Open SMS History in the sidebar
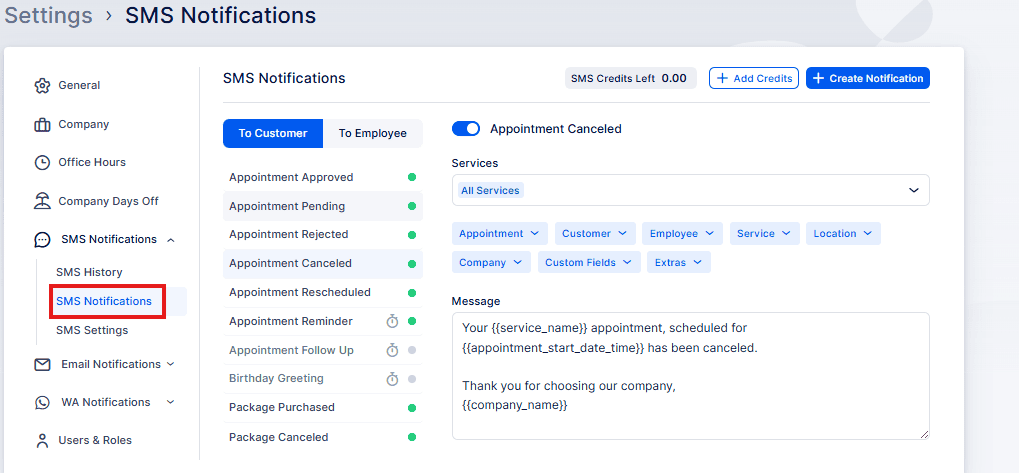Viewport: 1019px width, 473px height. pyautogui.click(x=89, y=272)
